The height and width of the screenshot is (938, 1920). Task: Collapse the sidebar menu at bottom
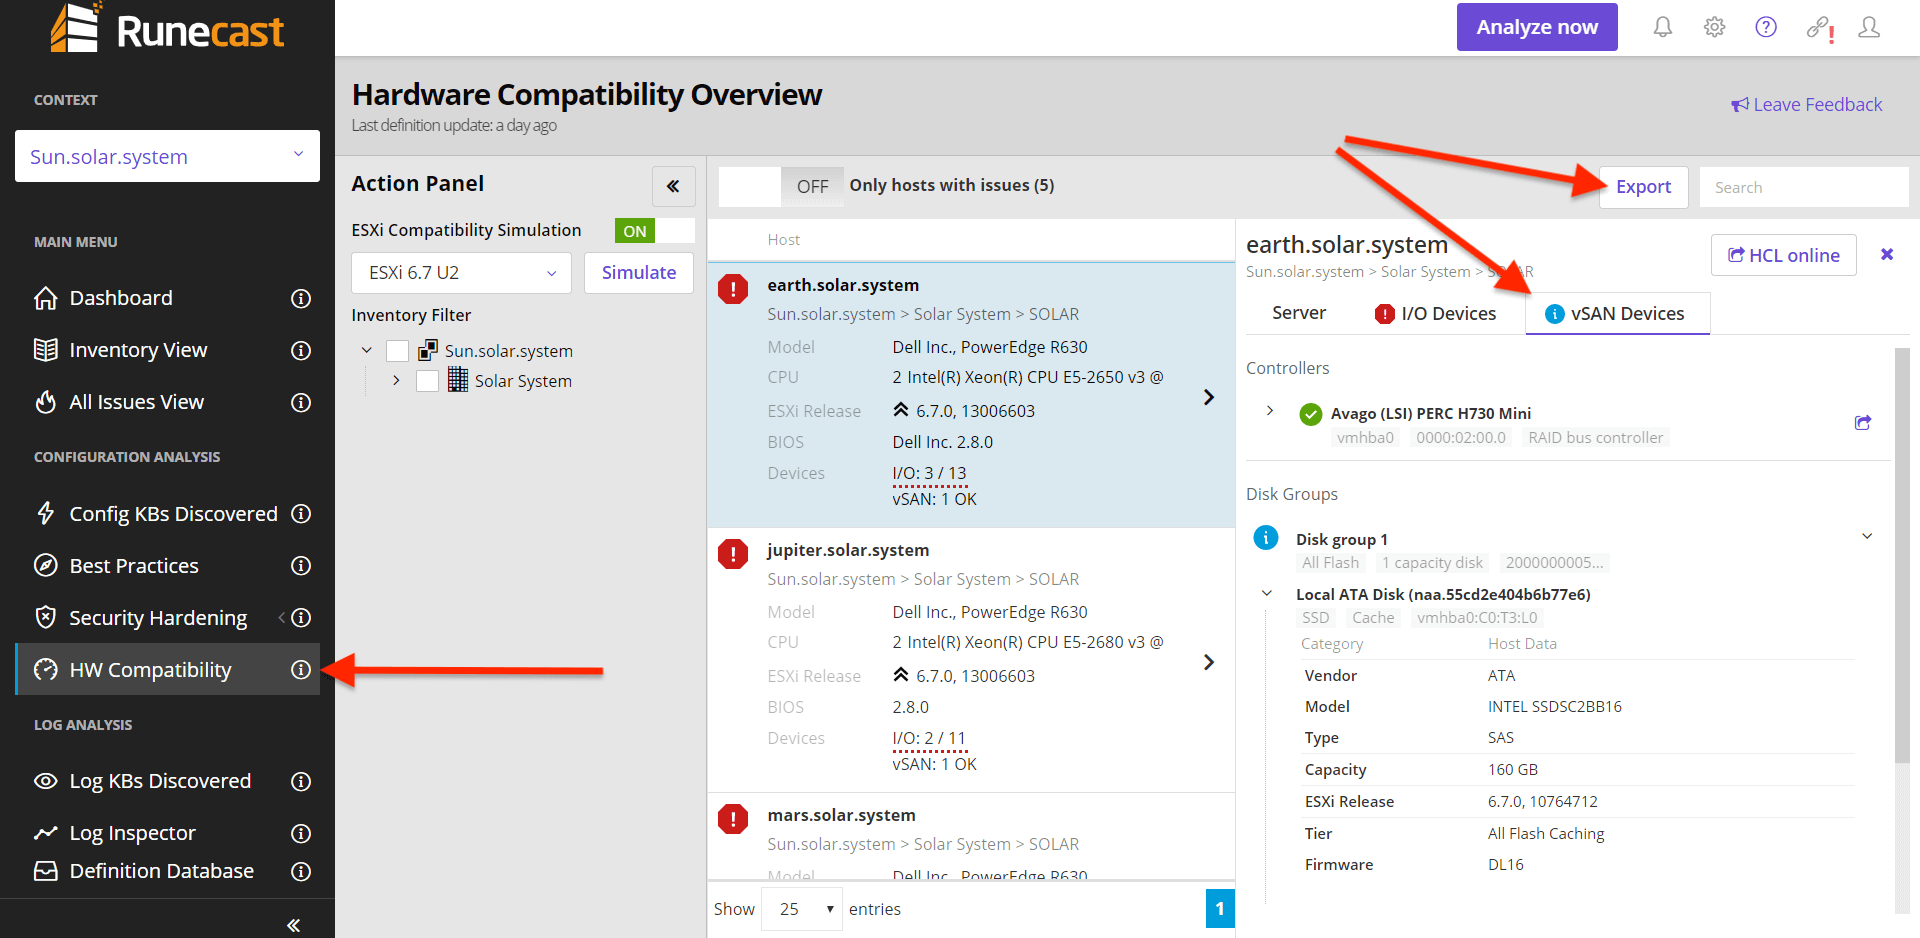click(293, 925)
